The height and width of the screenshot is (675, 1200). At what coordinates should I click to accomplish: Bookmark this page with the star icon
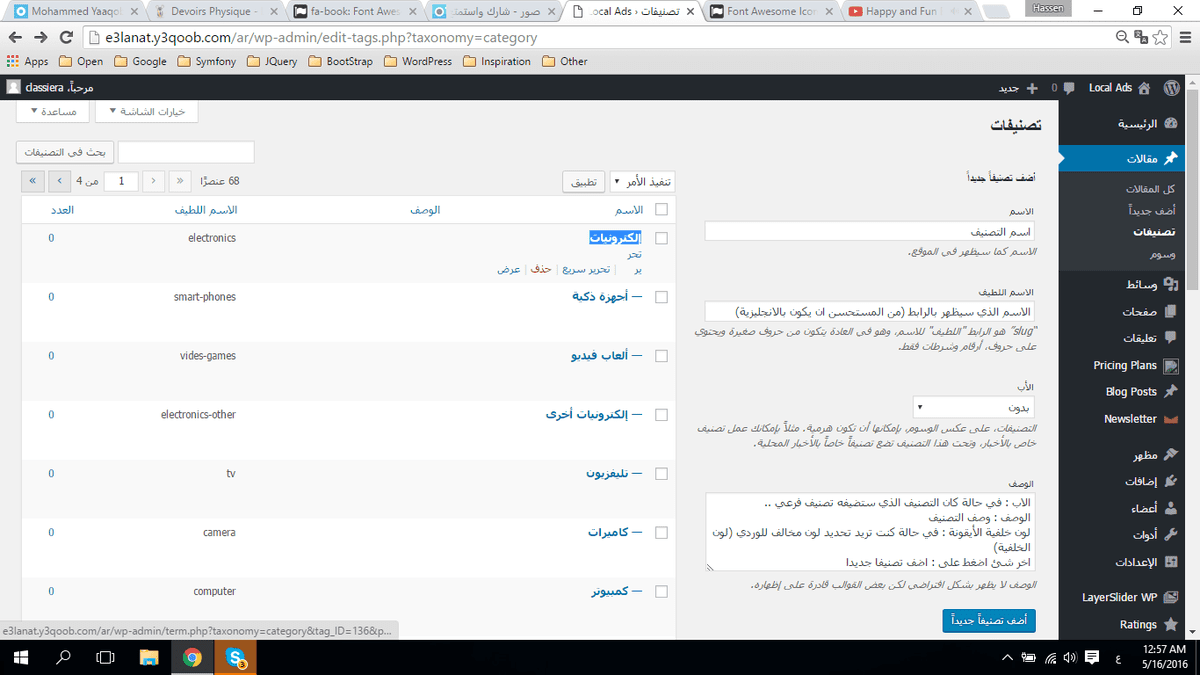pos(1161,38)
